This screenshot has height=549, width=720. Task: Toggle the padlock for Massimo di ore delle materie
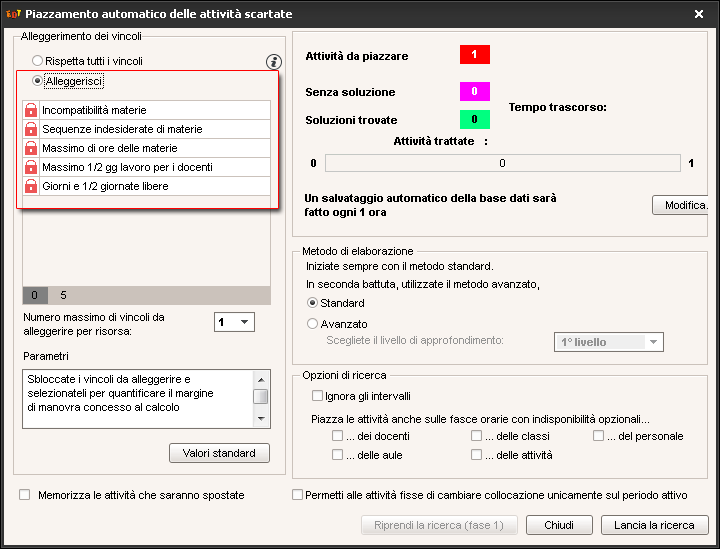click(x=31, y=148)
